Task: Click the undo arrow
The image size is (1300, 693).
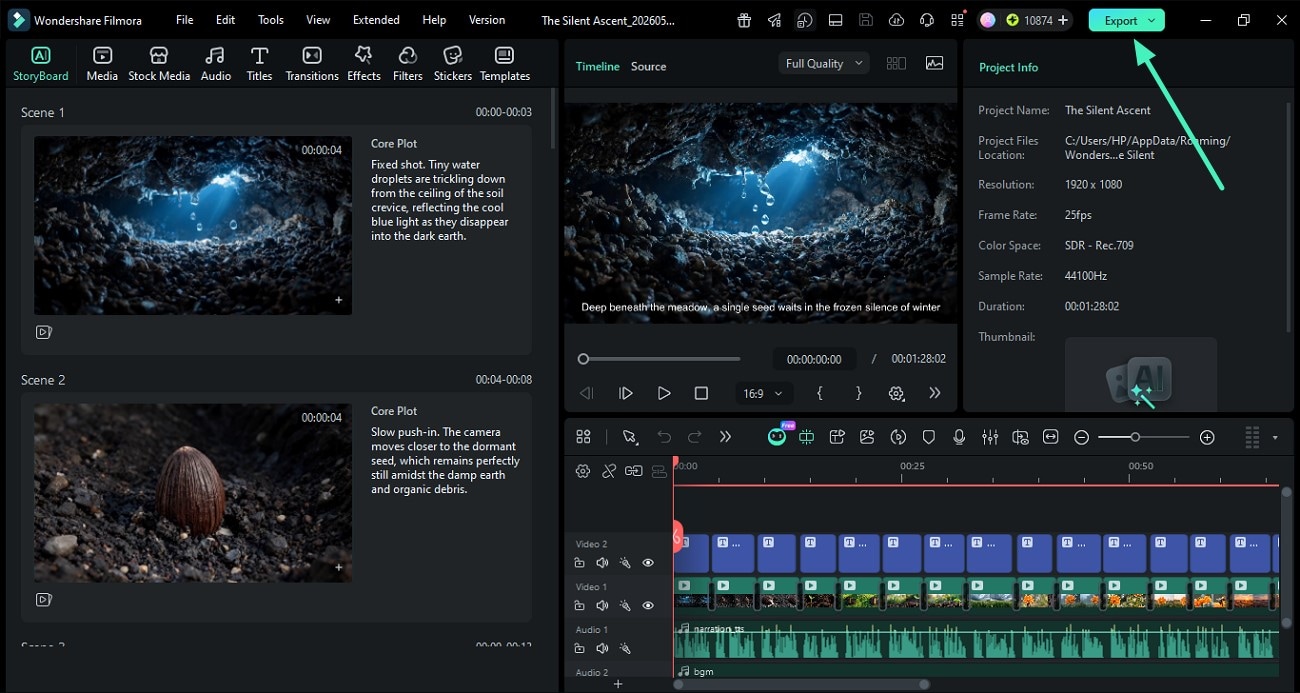Action: pyautogui.click(x=664, y=437)
